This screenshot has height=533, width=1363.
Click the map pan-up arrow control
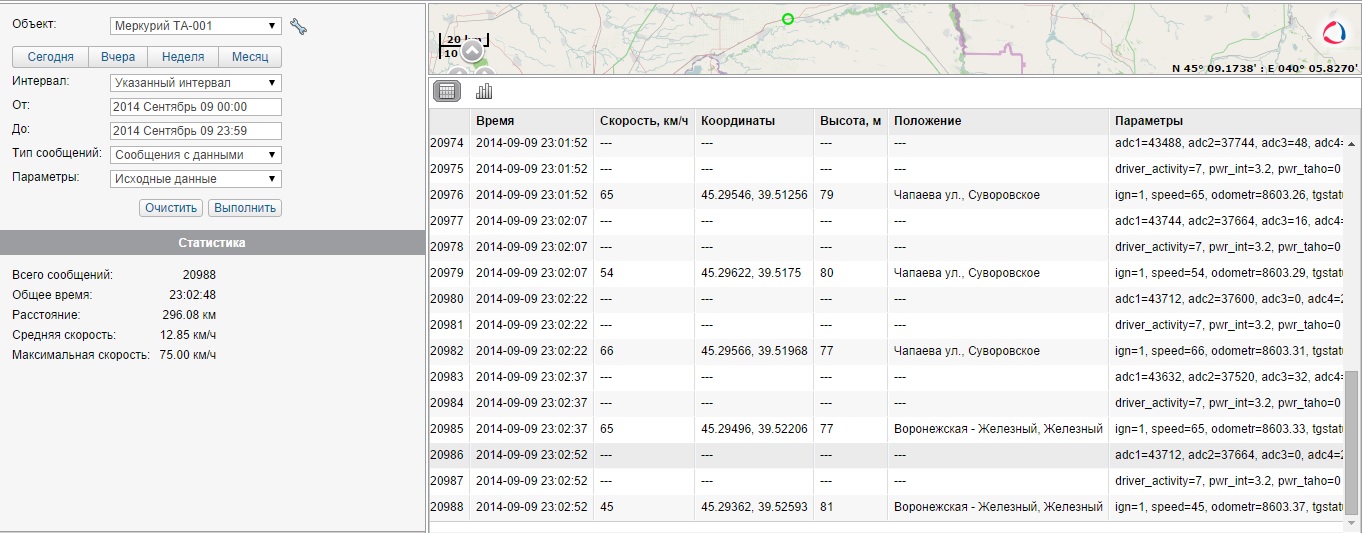472,51
